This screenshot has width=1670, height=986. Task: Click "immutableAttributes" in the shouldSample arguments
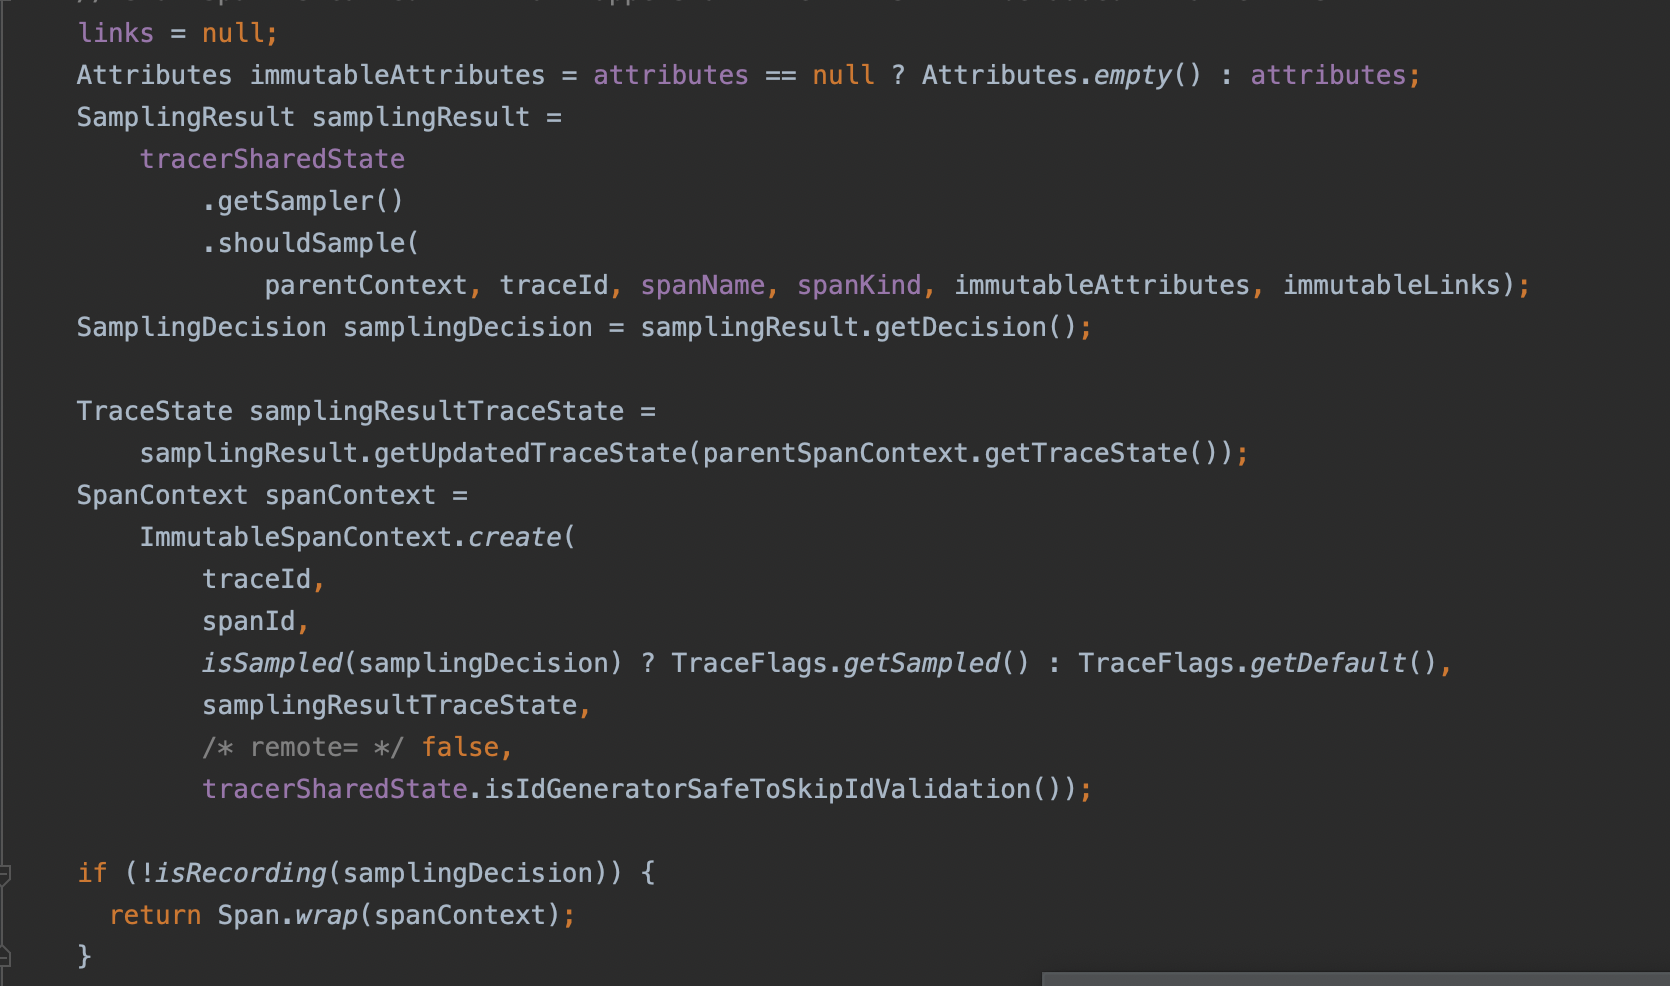pos(1102,285)
